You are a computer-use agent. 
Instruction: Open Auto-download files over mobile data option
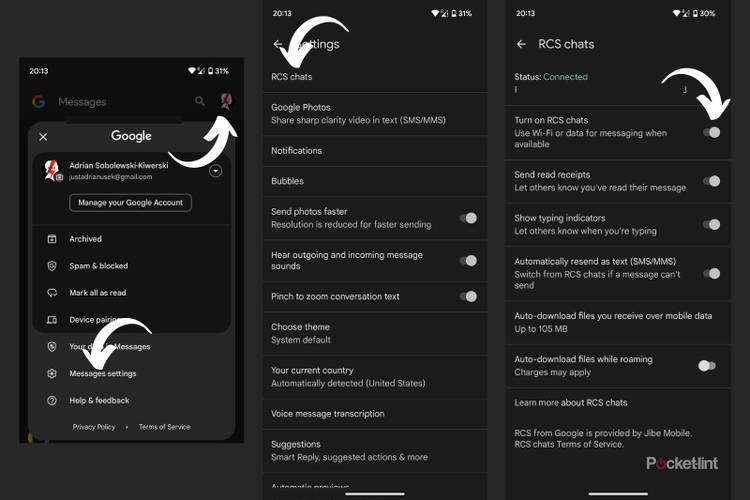coord(612,322)
